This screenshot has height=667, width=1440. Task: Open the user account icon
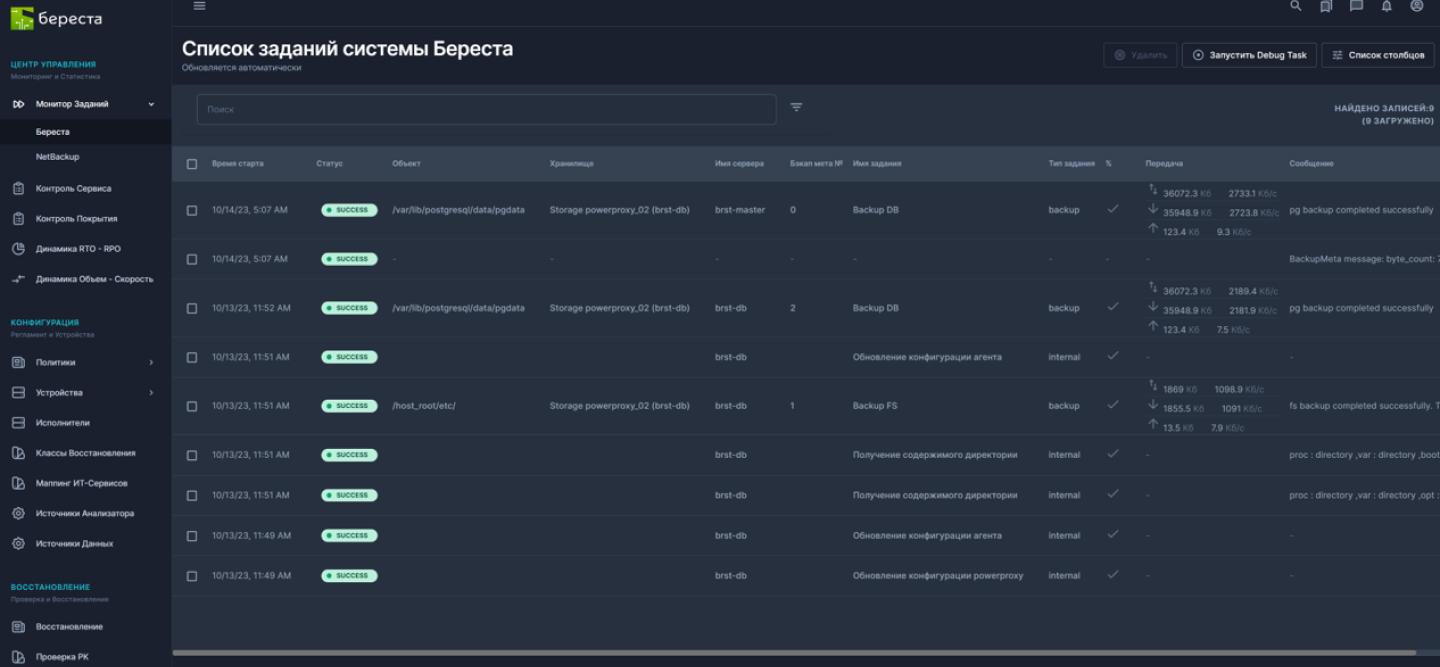(x=1416, y=6)
